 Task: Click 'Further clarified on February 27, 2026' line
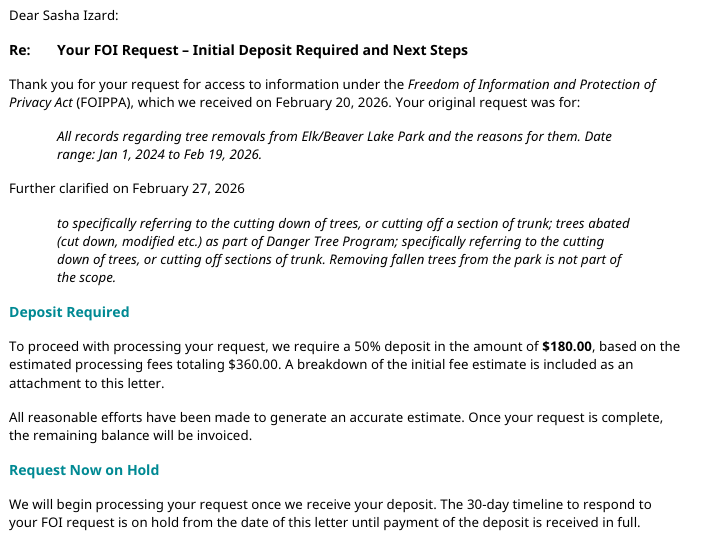(126, 188)
